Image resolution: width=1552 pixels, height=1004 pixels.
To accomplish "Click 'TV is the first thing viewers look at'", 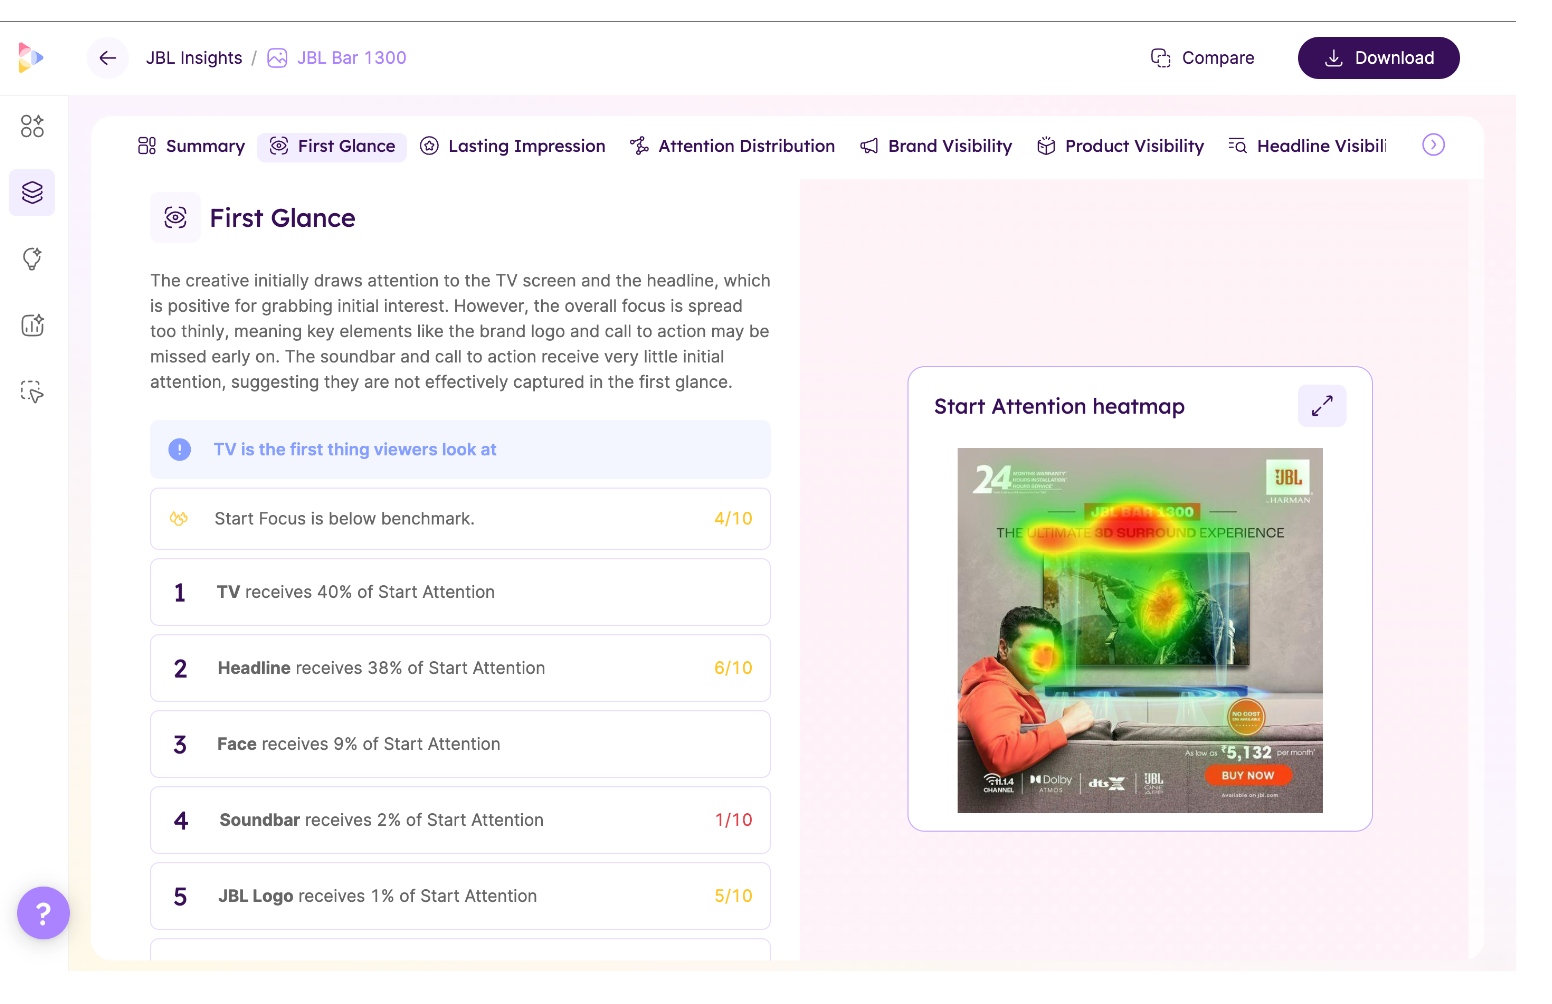I will pos(355,450).
